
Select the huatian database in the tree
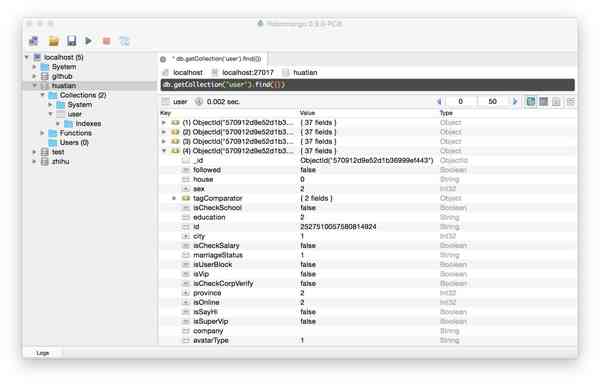point(64,85)
